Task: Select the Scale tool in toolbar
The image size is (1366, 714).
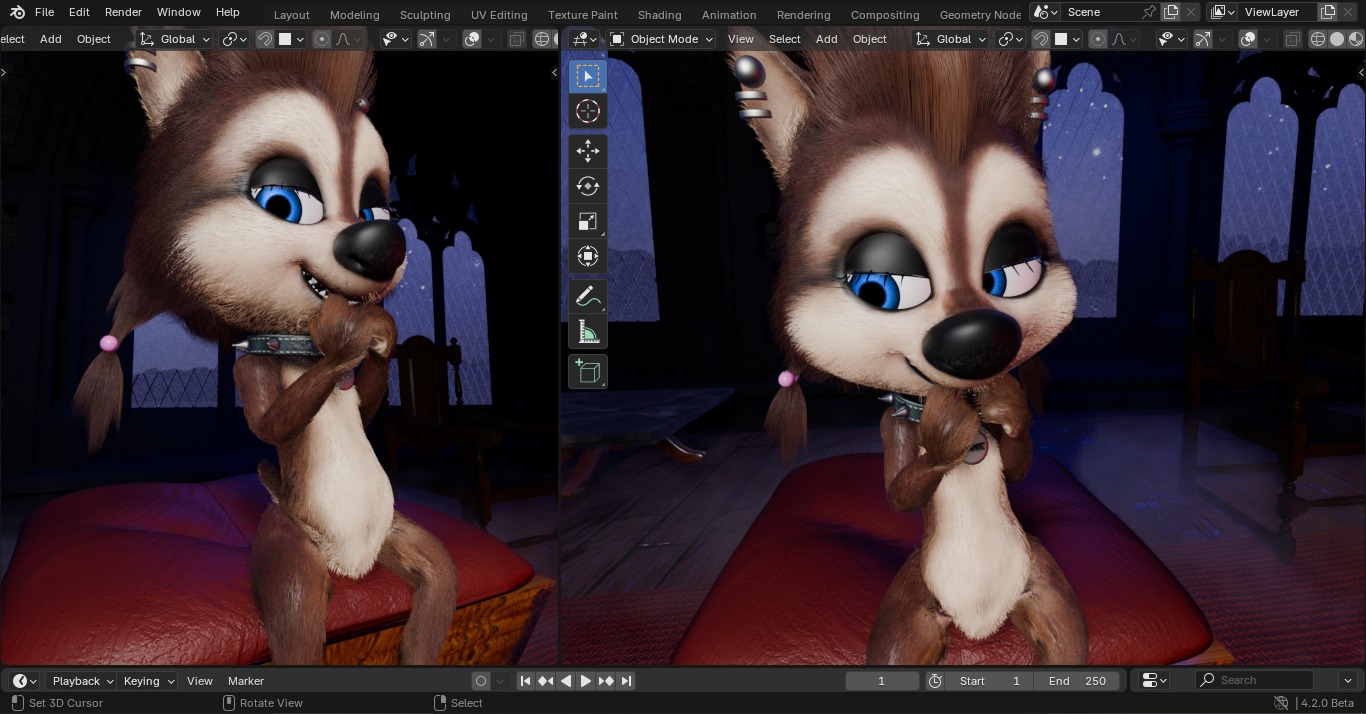Action: pos(588,221)
